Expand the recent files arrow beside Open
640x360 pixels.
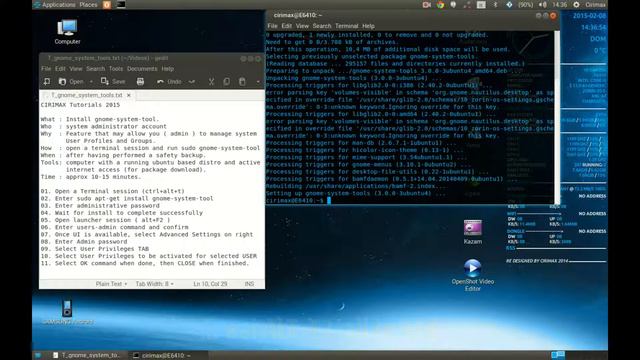pyautogui.click(x=91, y=82)
